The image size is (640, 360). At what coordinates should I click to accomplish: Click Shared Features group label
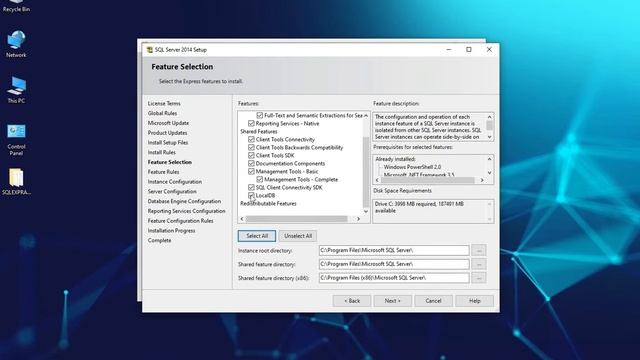[259, 131]
